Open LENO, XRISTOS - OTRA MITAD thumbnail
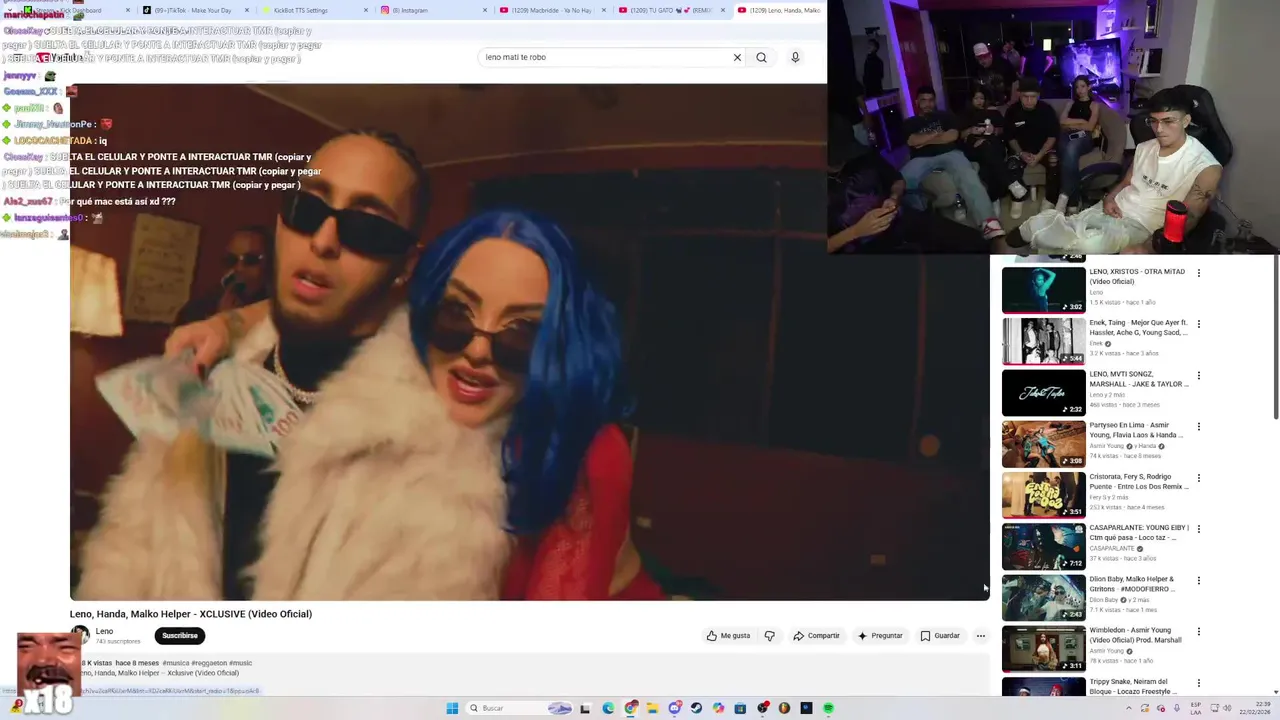The width and height of the screenshot is (1280, 720). (x=1043, y=290)
